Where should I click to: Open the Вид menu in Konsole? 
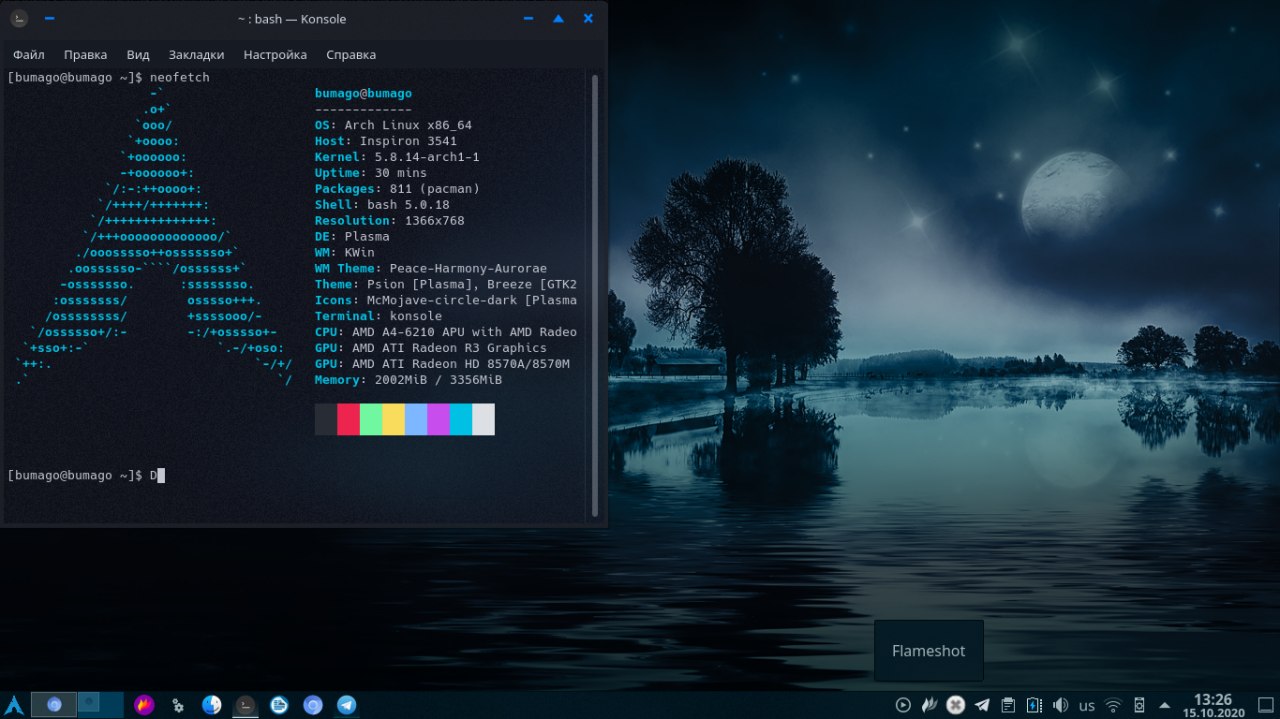pyautogui.click(x=138, y=55)
